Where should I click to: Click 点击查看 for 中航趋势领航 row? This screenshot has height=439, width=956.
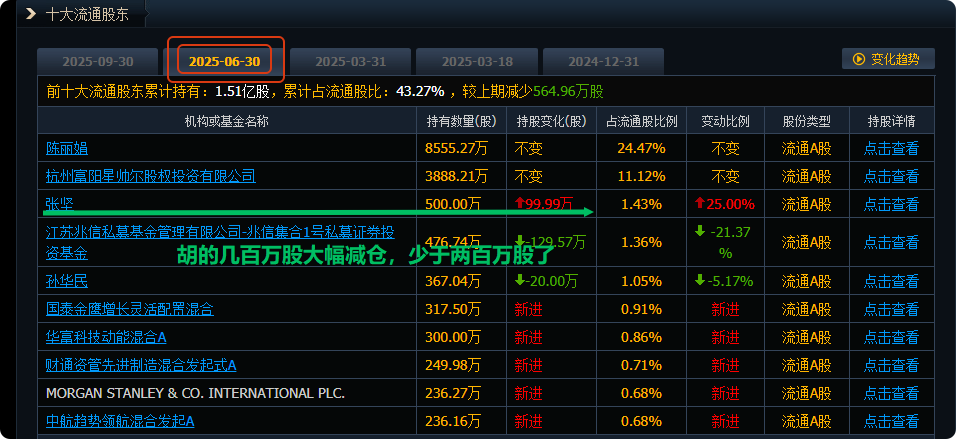(x=891, y=421)
